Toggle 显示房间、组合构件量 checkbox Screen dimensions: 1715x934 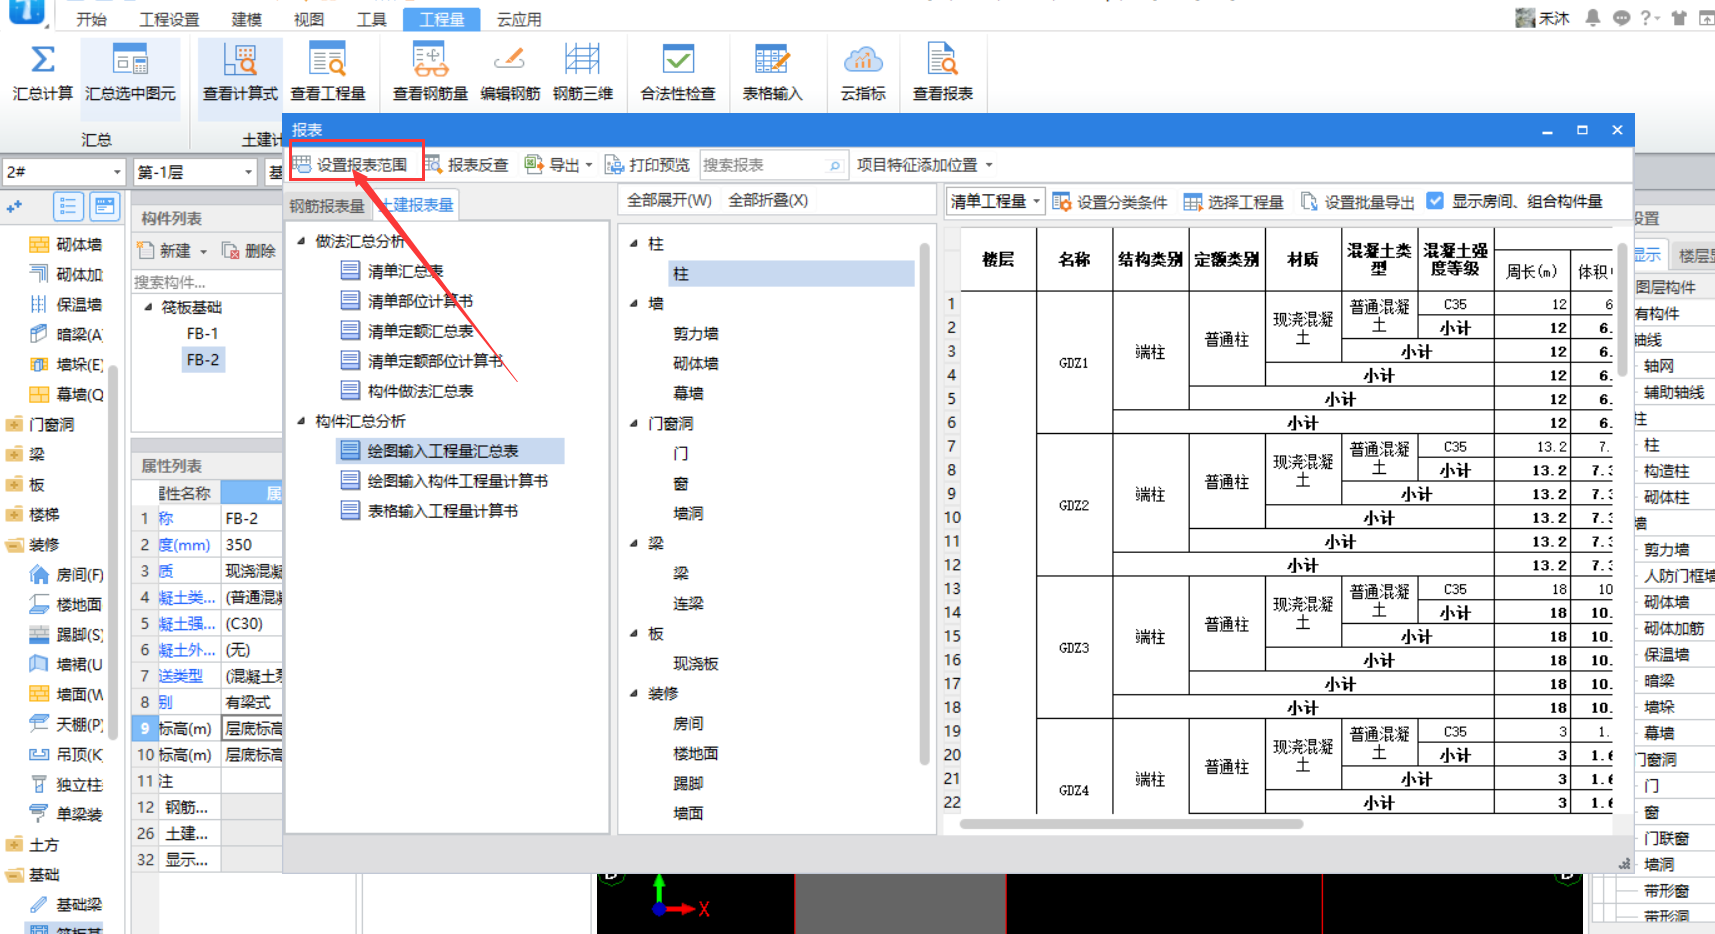[x=1435, y=201]
